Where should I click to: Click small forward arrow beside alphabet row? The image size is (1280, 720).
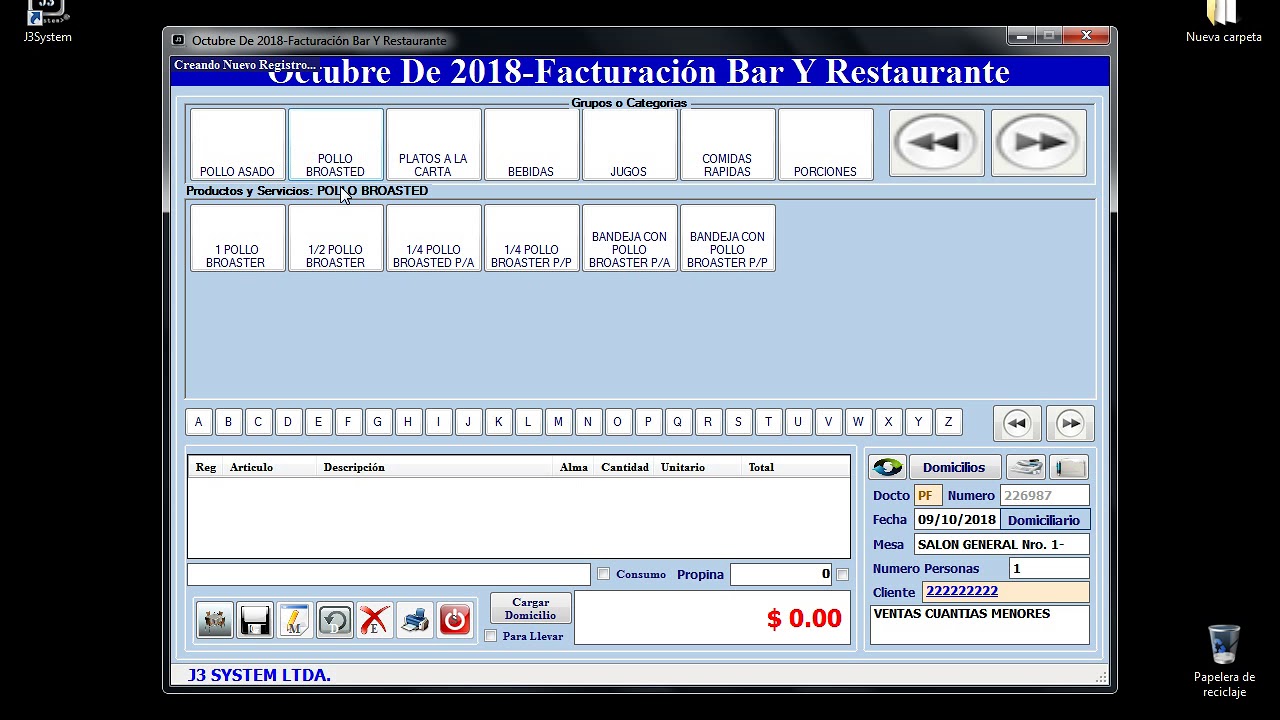point(1070,423)
